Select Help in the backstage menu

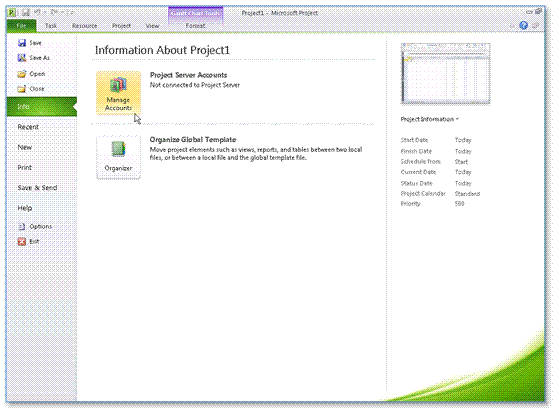[x=24, y=208]
